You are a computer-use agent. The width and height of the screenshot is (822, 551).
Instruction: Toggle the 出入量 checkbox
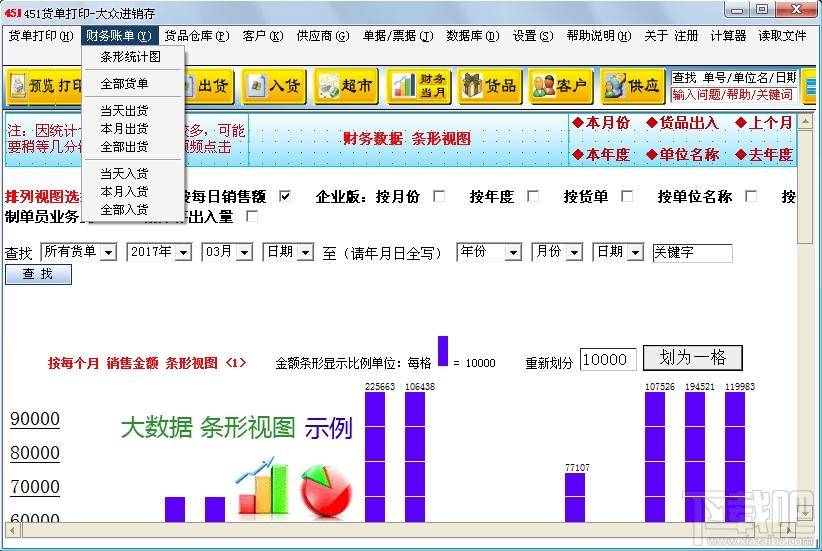pyautogui.click(x=252, y=216)
